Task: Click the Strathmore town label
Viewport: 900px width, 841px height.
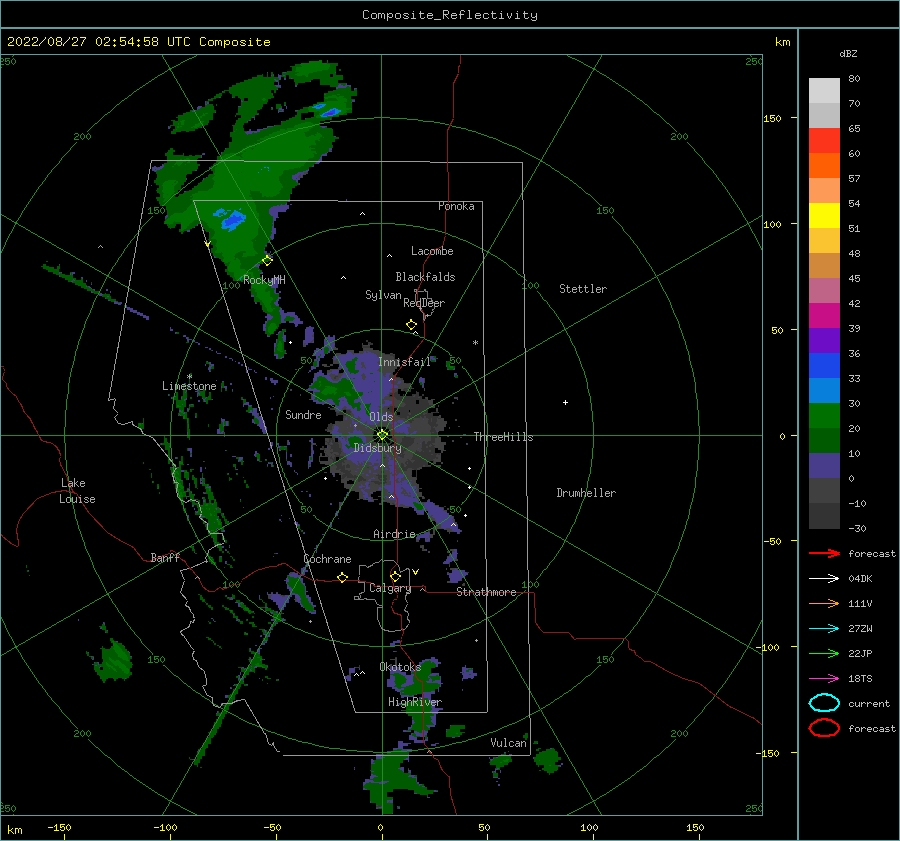Action: 486,592
